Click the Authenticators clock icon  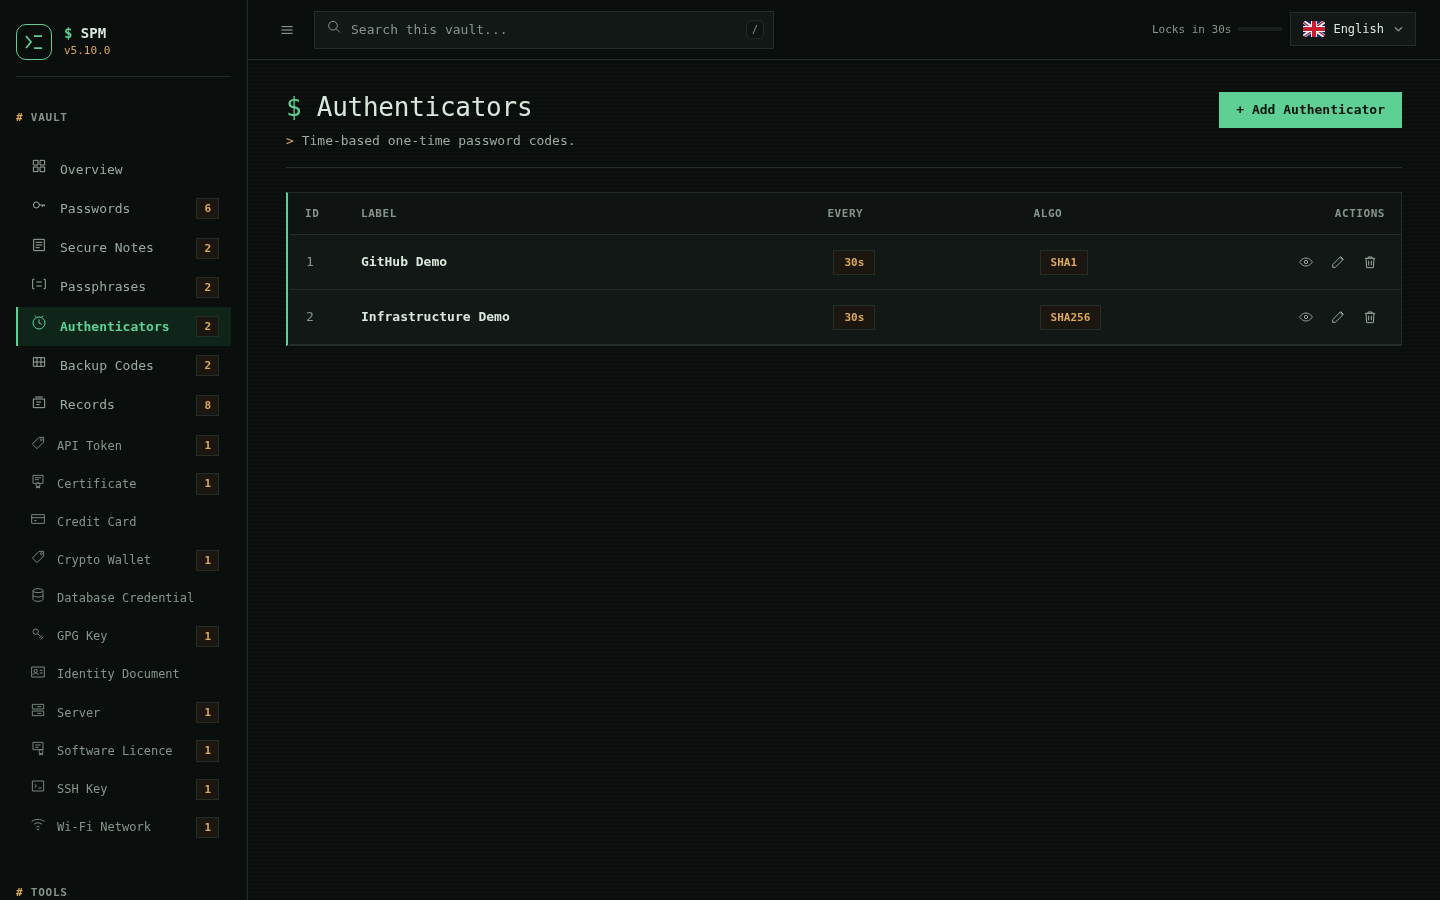click(x=39, y=323)
